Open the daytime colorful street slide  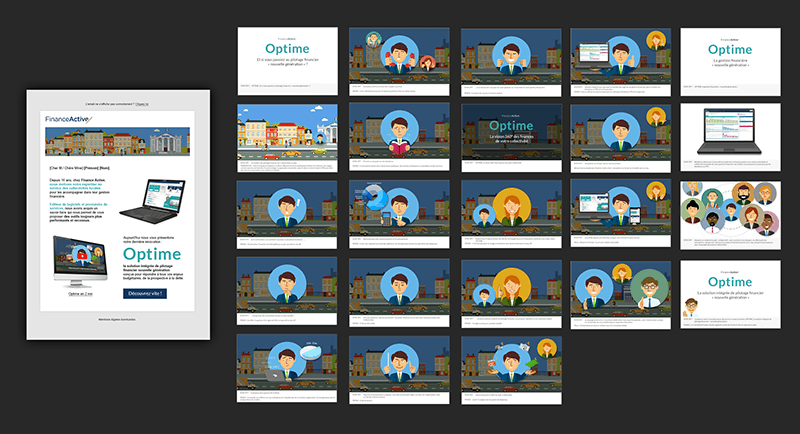[287, 138]
